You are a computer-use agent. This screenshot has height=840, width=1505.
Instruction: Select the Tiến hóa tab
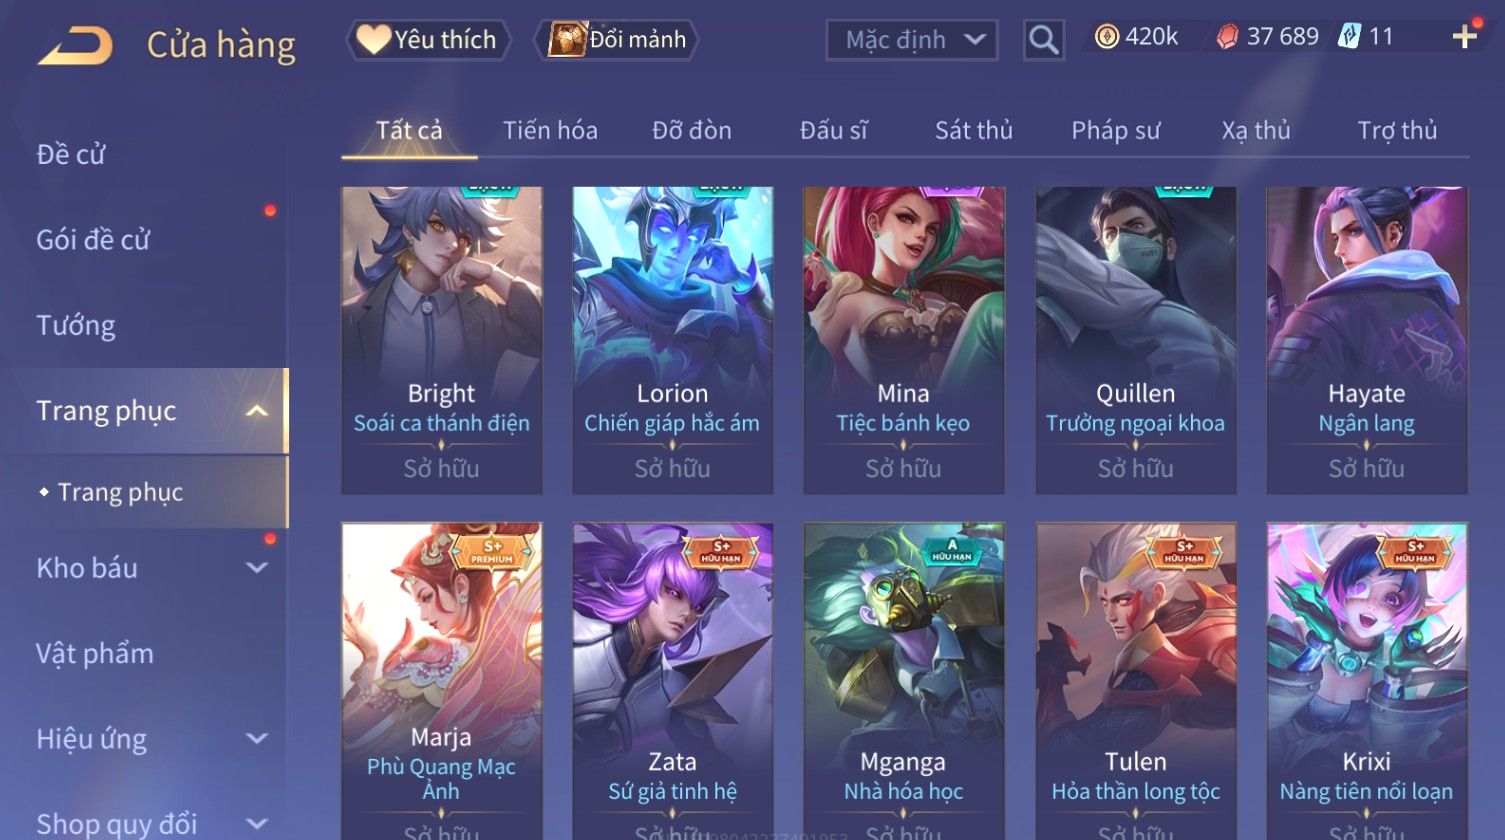click(550, 130)
